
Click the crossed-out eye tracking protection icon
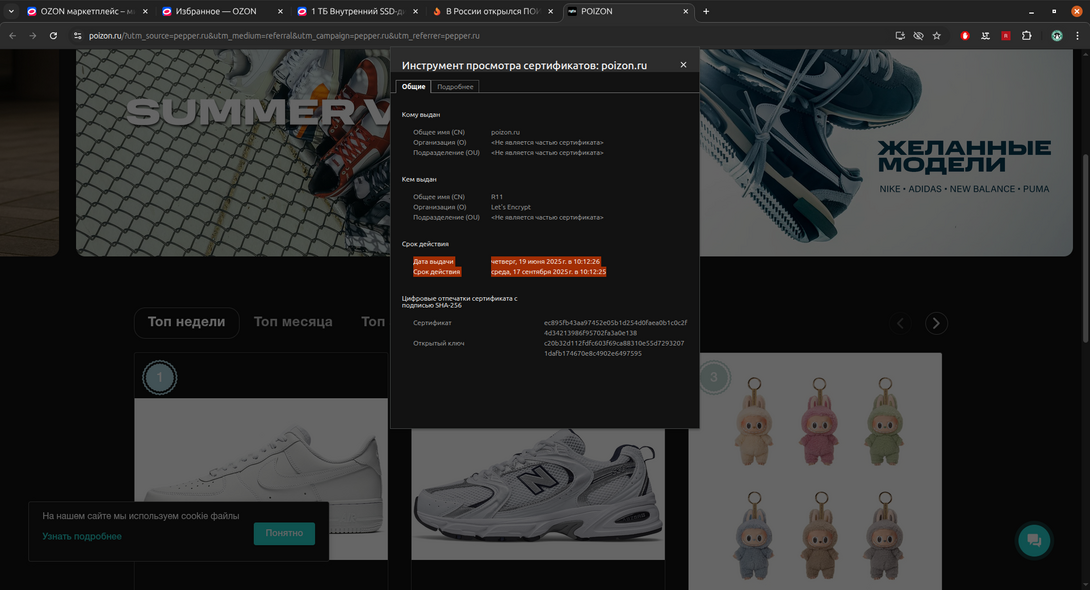point(918,35)
